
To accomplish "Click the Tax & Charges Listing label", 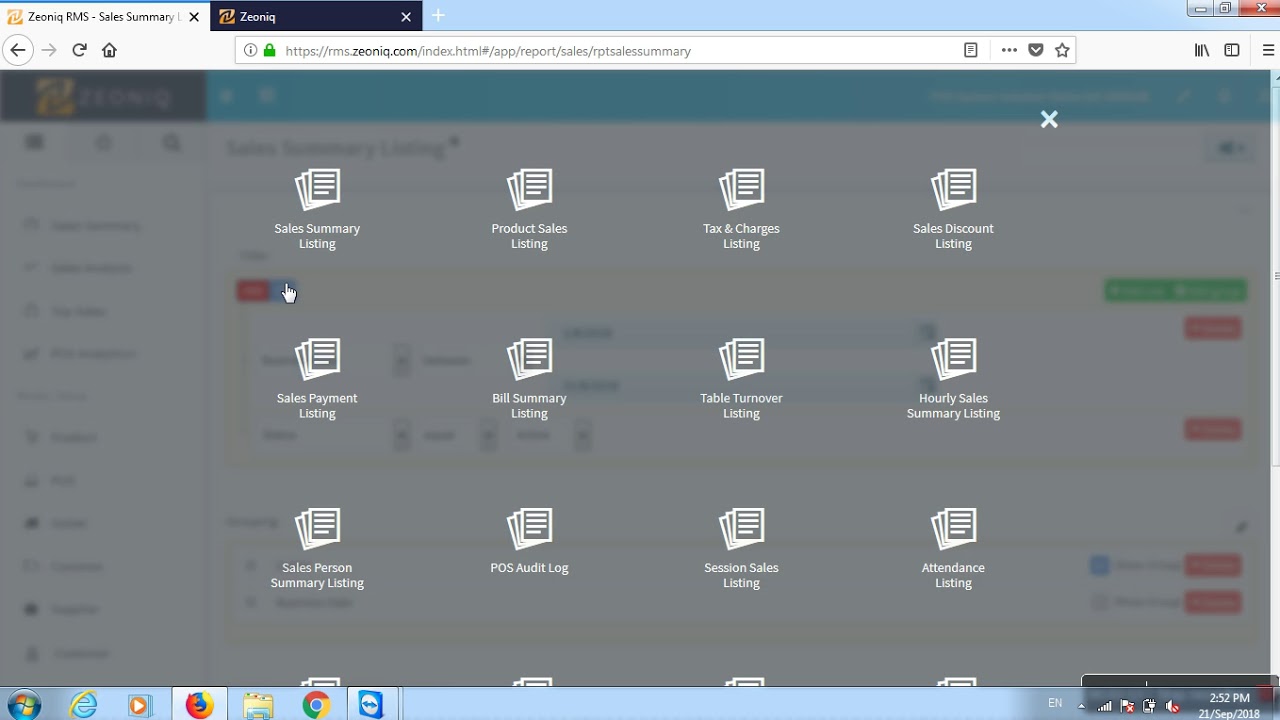I will pos(741,236).
